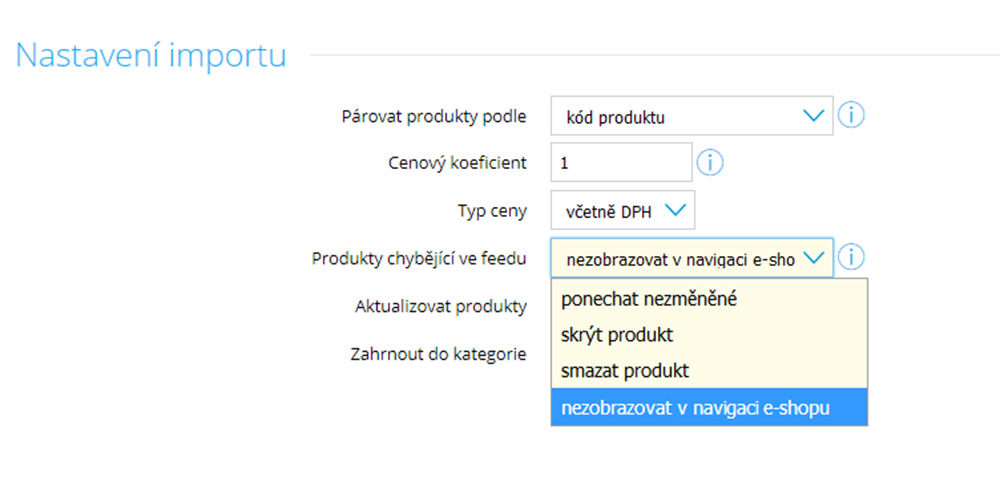Click the Produkty chybějící ve feedu combo box
The image size is (1000, 500).
[x=692, y=258]
